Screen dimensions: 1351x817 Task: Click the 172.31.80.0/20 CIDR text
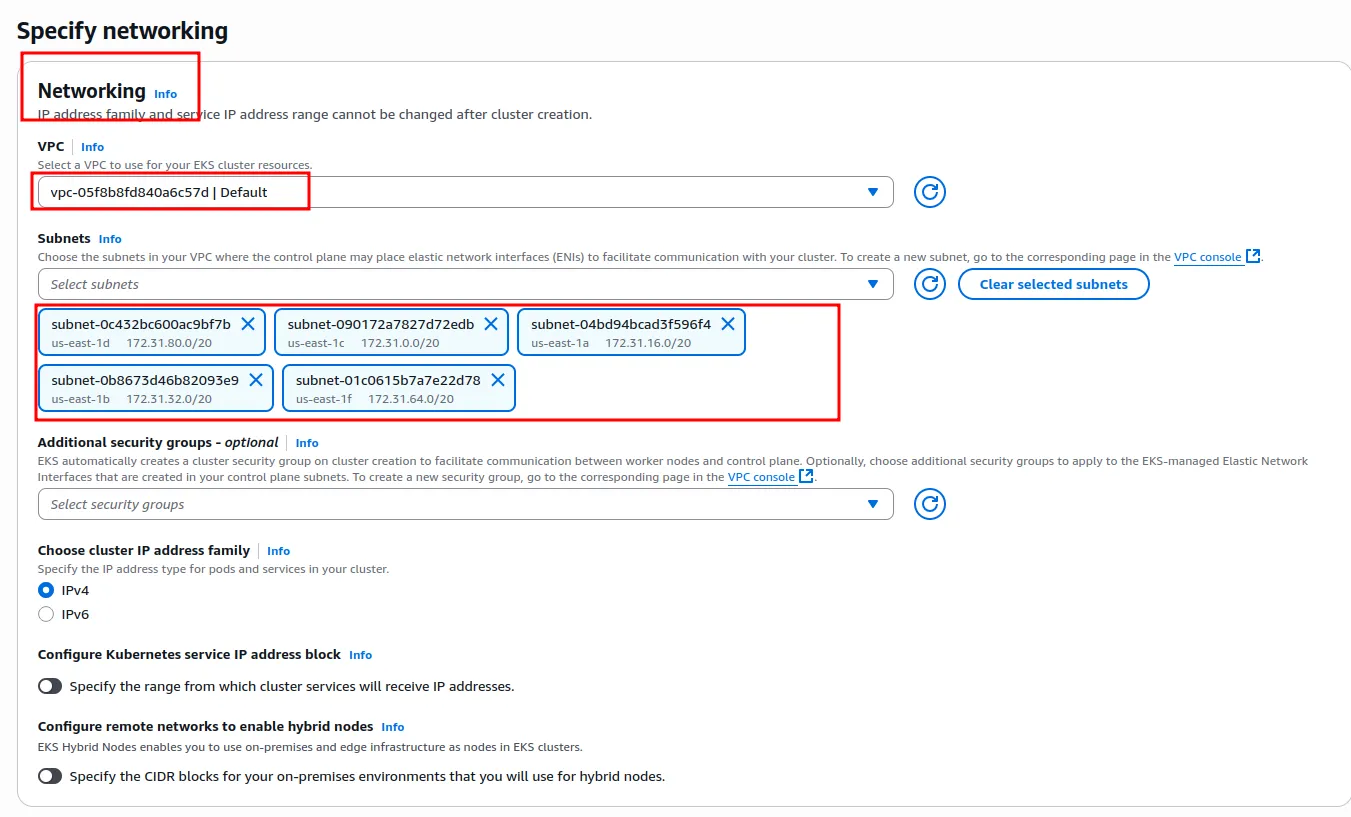click(169, 343)
